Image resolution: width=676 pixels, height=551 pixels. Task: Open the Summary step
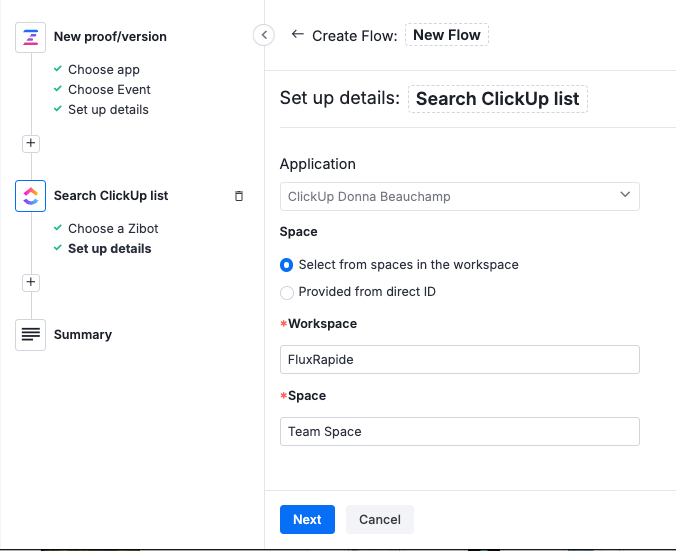tap(83, 335)
